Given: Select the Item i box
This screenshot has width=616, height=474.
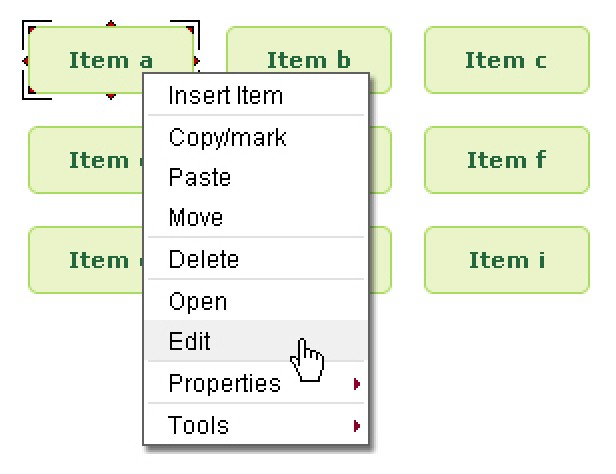Looking at the screenshot, I should pyautogui.click(x=506, y=260).
